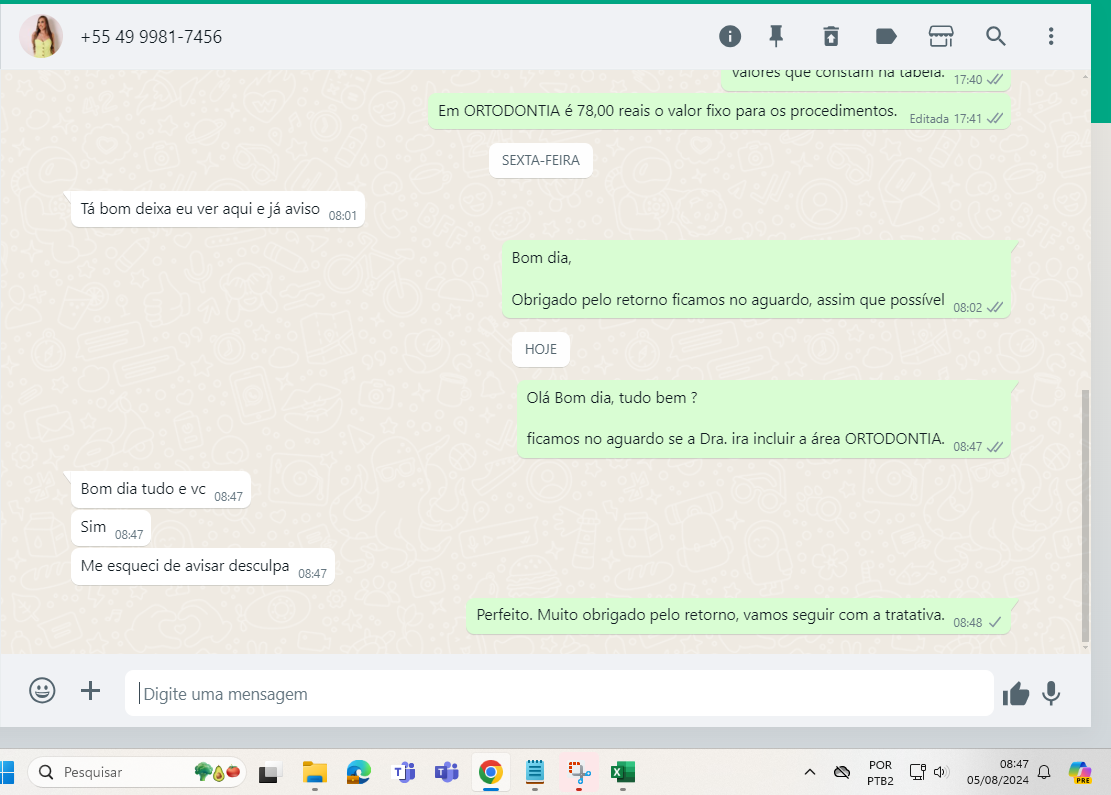The height and width of the screenshot is (795, 1111).
Task: Open Microsoft Edge from taskbar
Action: [x=359, y=772]
